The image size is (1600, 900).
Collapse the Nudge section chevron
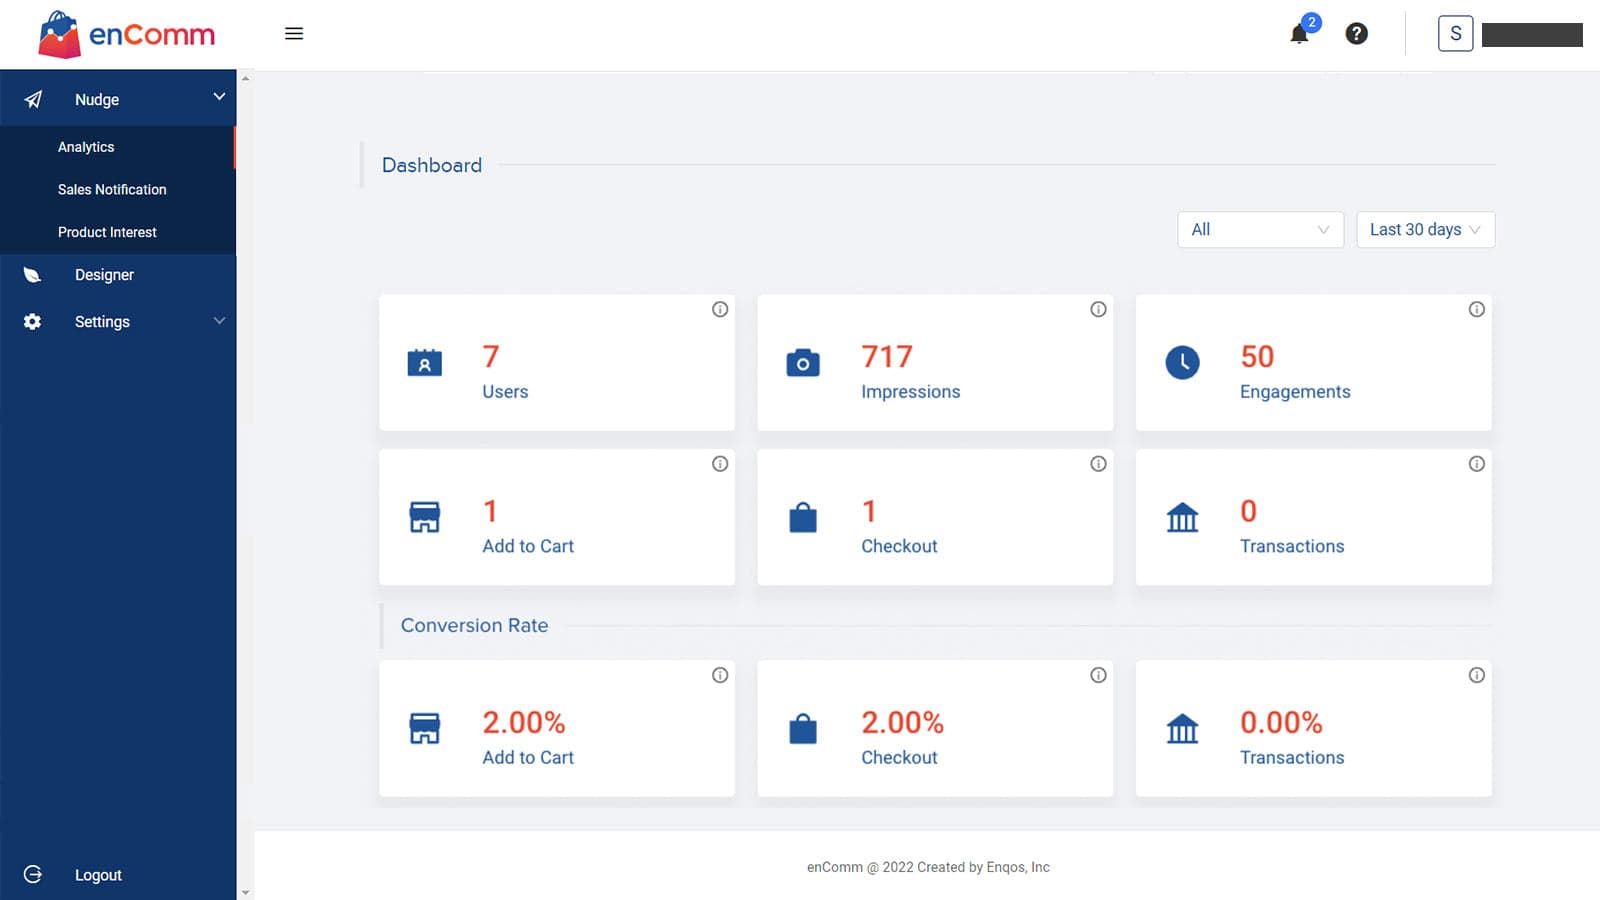[219, 97]
